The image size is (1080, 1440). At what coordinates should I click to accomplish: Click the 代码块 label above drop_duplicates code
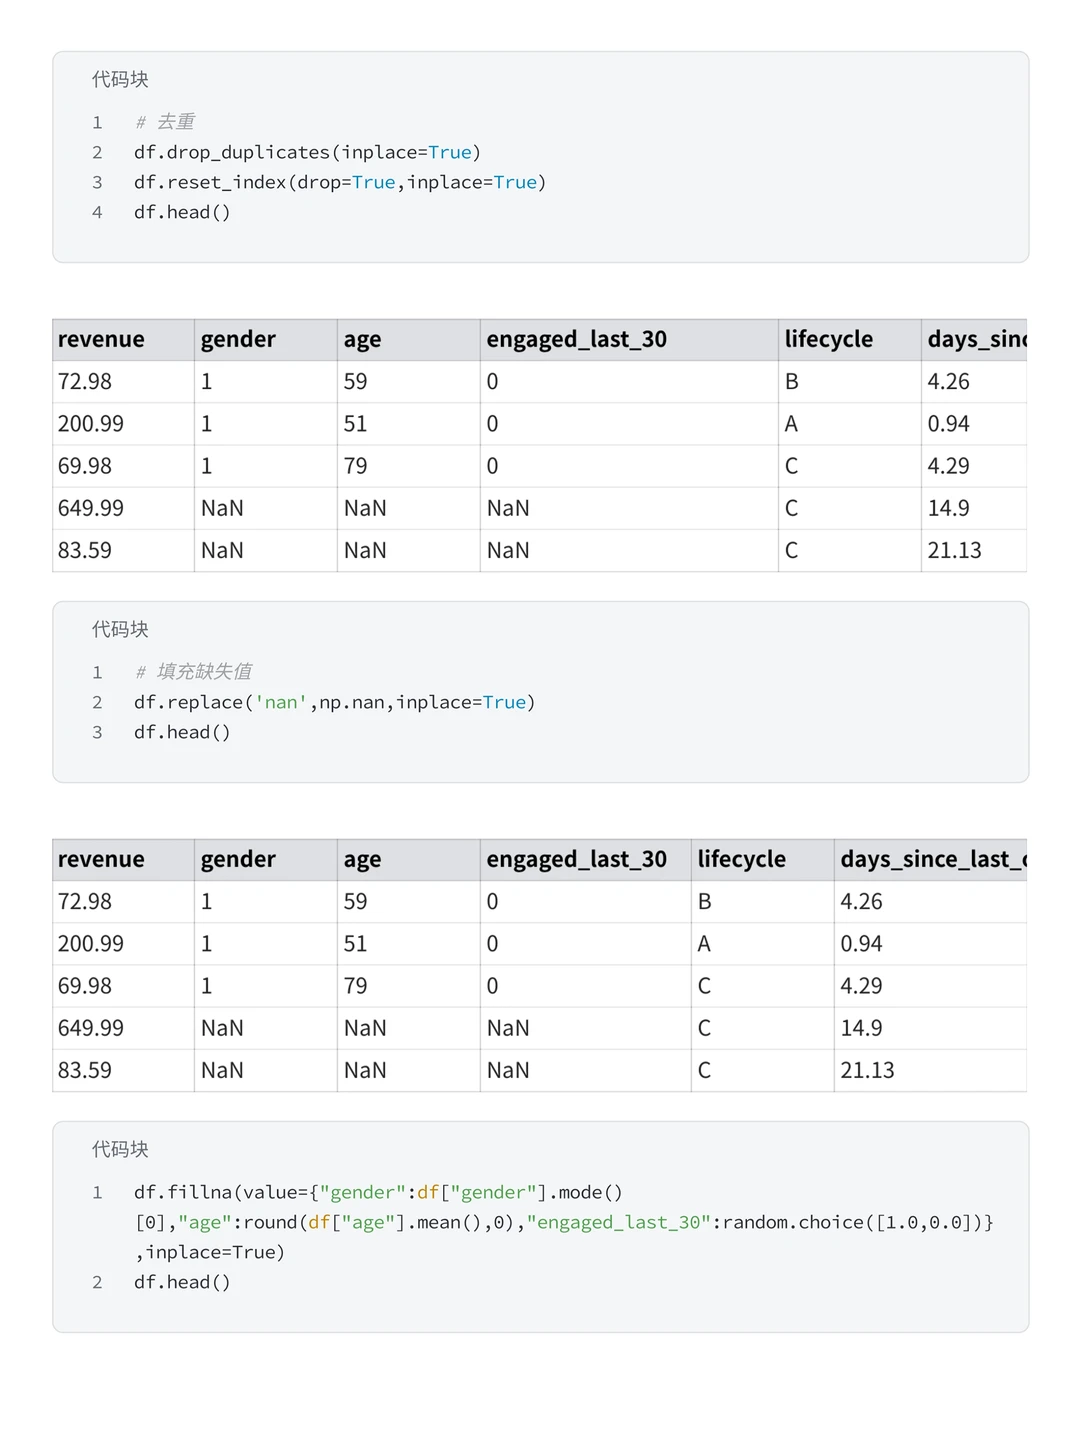click(x=120, y=80)
